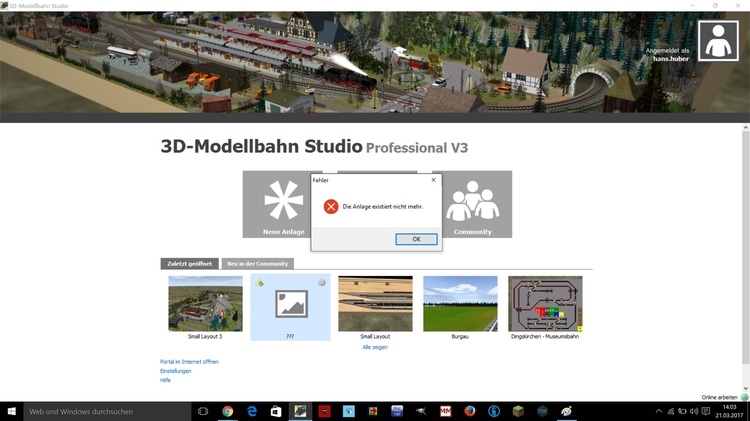
Task: Close the Fehler dialog with X
Action: coord(433,180)
